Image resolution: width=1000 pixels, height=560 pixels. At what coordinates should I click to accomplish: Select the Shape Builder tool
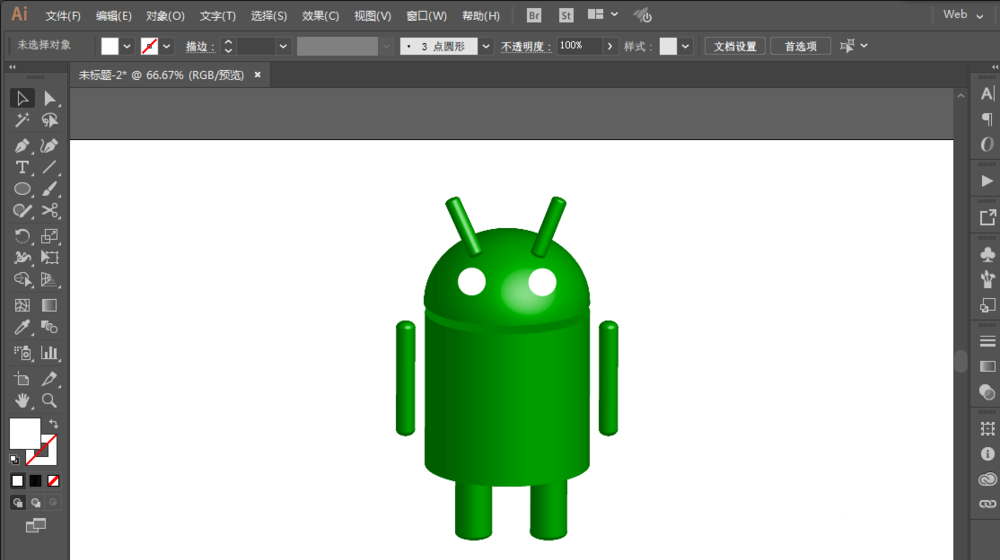[22, 279]
